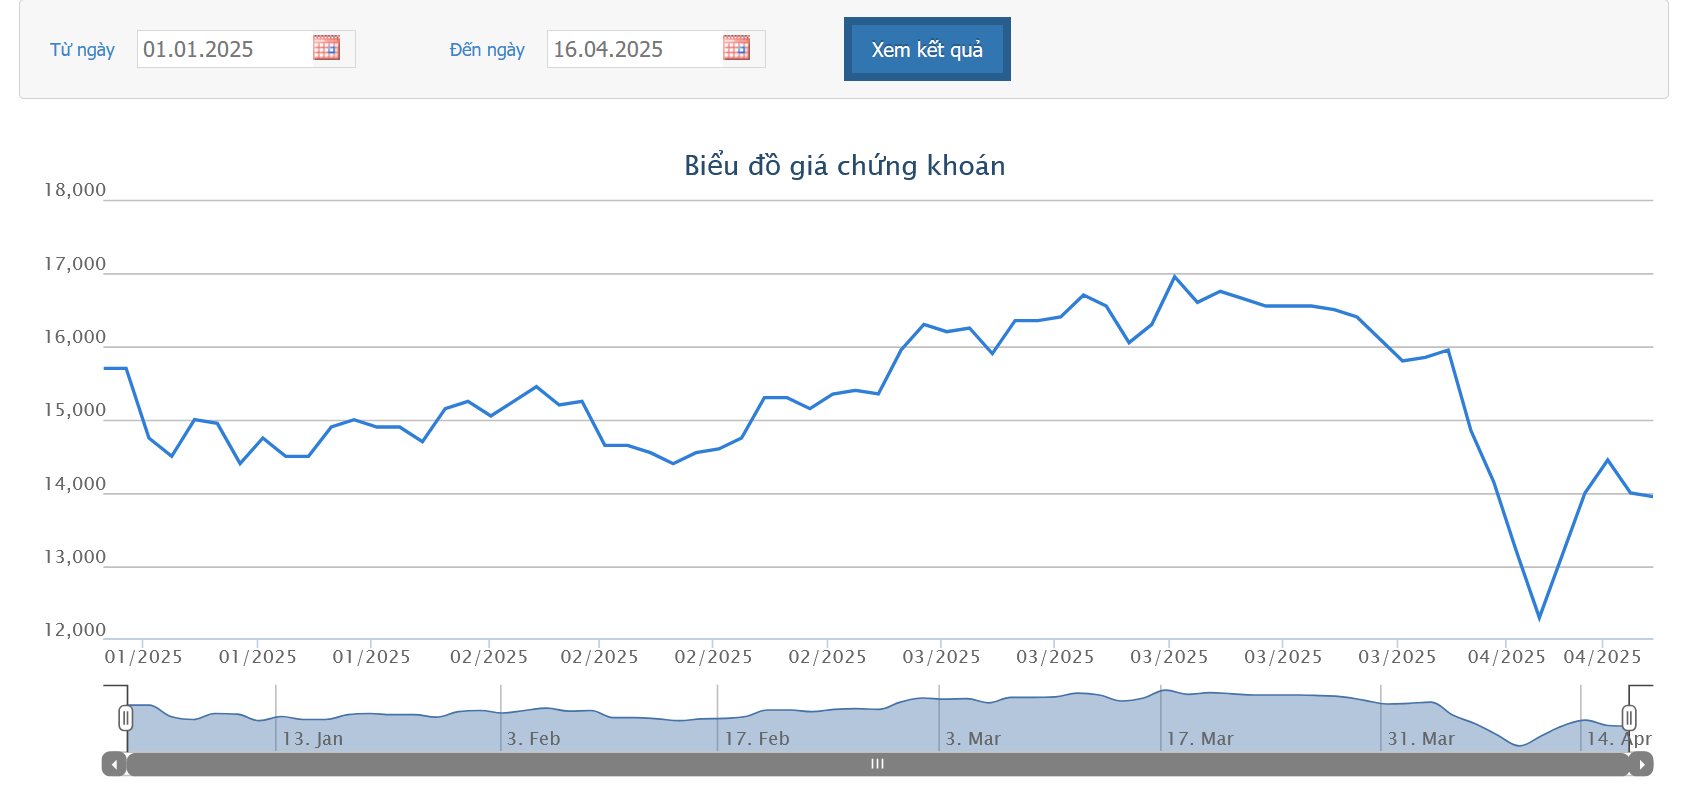The height and width of the screenshot is (800, 1706).
Task: Grab the right range handle of navigator
Action: click(1629, 718)
